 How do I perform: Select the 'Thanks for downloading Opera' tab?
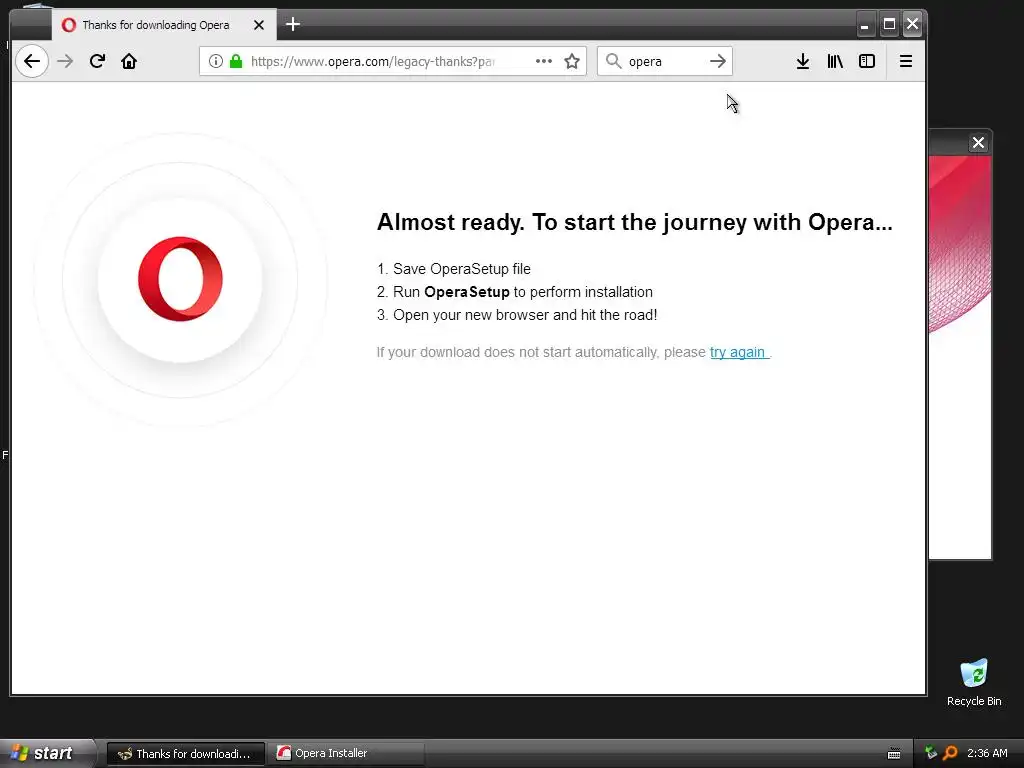(x=155, y=25)
